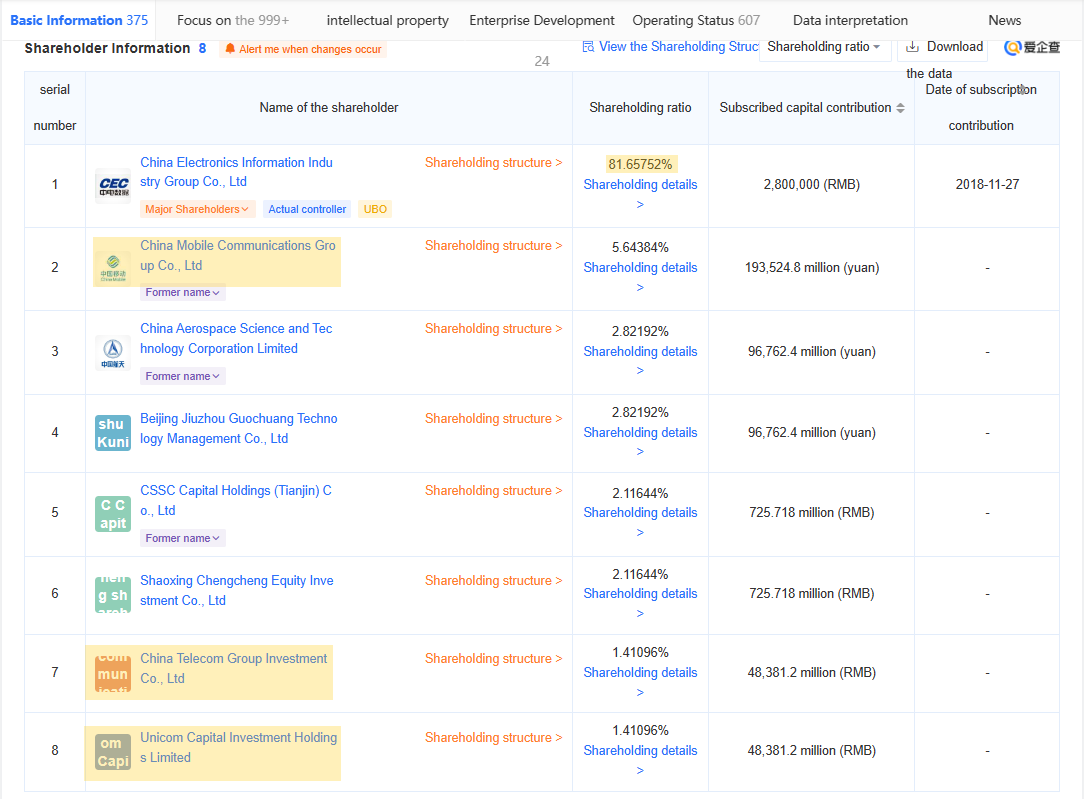Open the Enterprise Development tab
The height and width of the screenshot is (799, 1084).
pyautogui.click(x=542, y=20)
